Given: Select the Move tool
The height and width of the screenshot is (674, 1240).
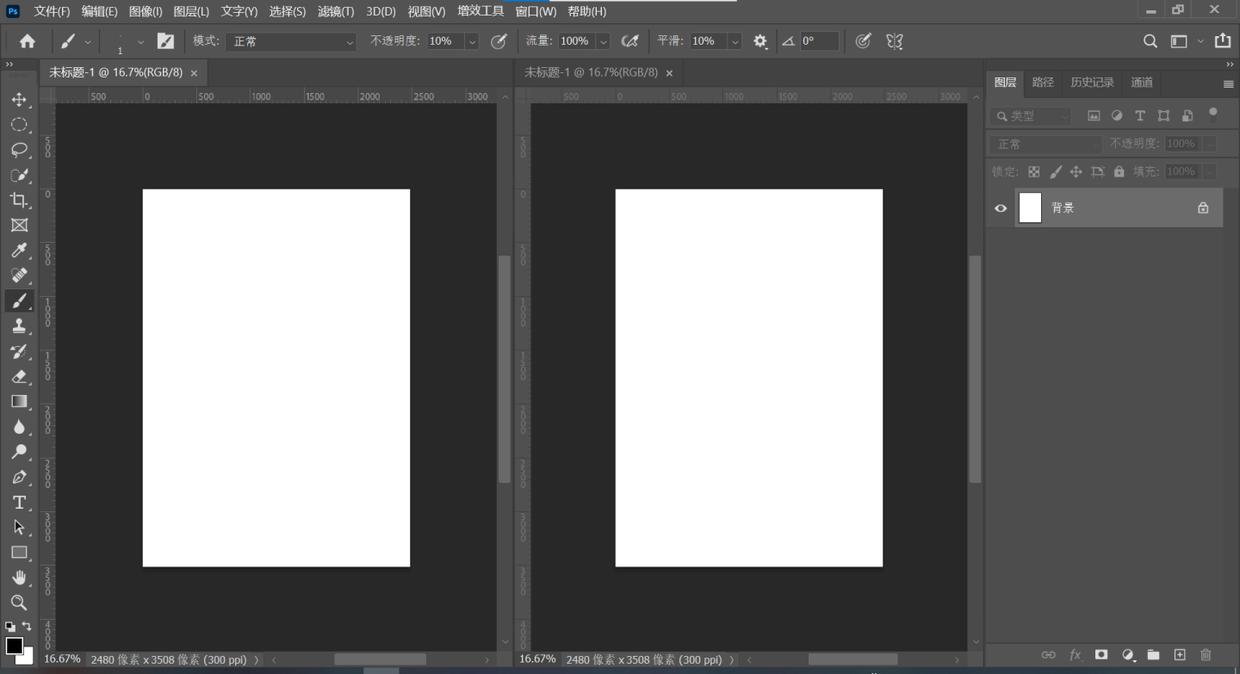Looking at the screenshot, I should pyautogui.click(x=19, y=100).
